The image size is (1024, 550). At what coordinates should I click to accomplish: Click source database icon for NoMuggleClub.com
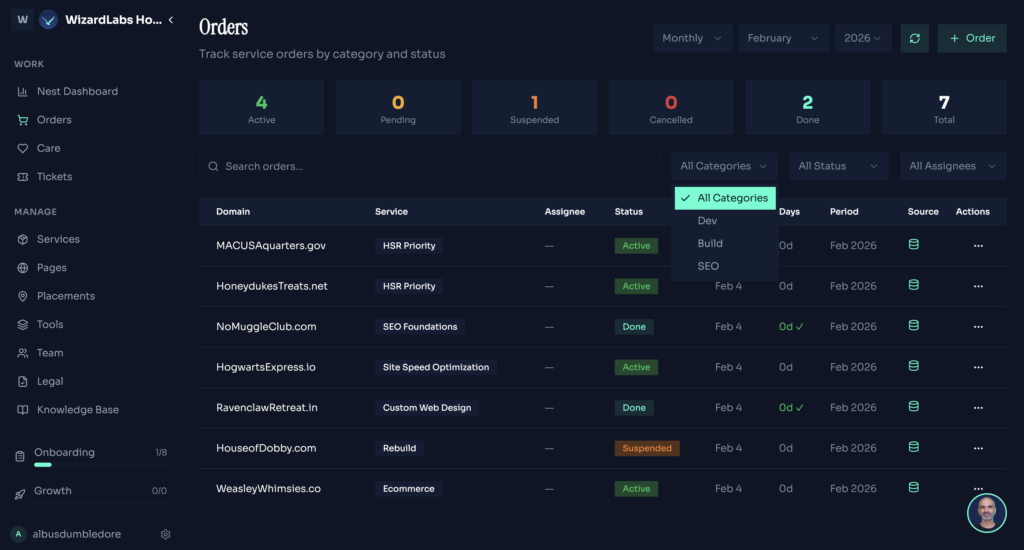coord(913,326)
